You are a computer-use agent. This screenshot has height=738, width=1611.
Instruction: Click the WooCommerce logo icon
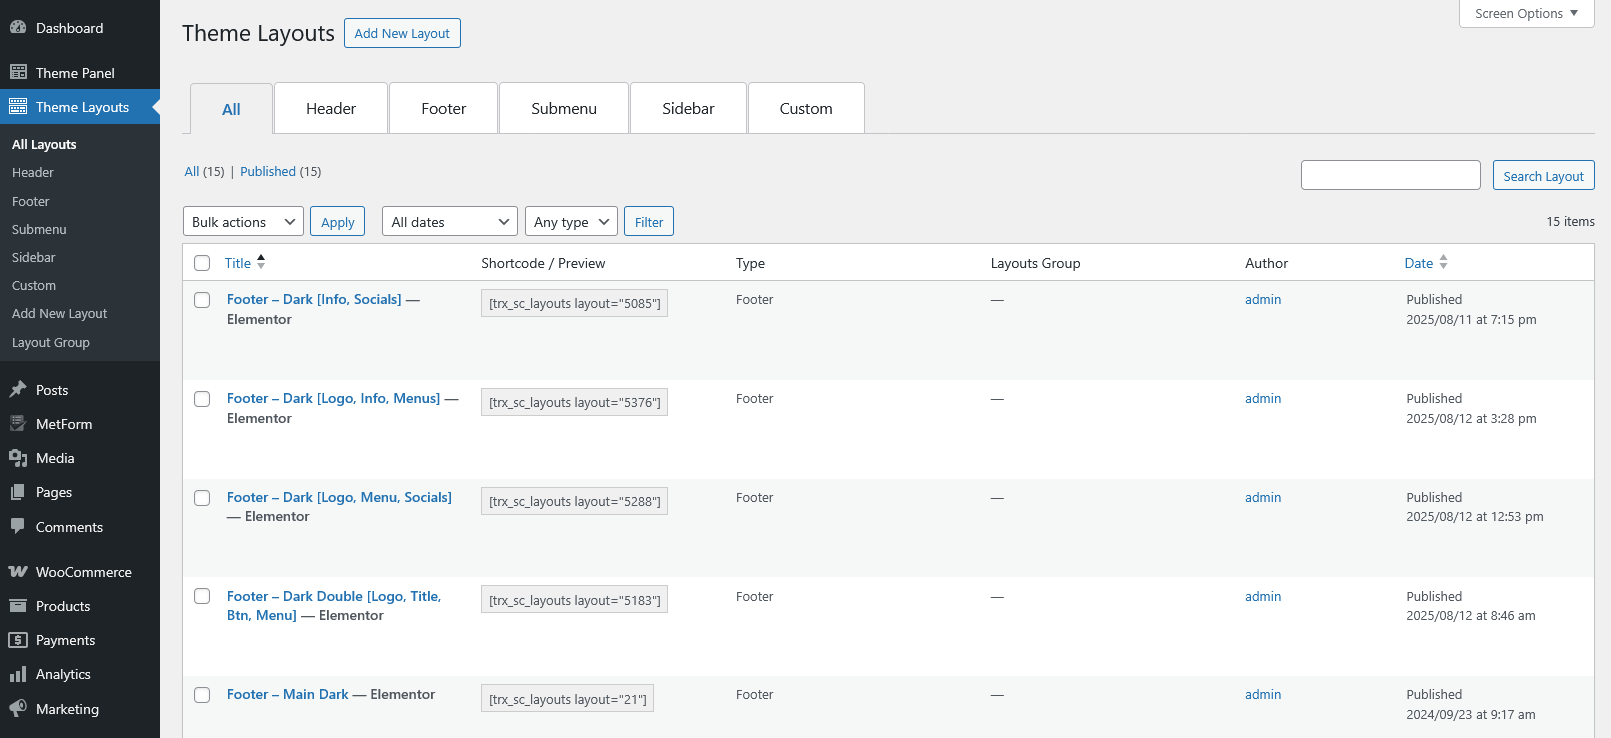pyautogui.click(x=18, y=572)
